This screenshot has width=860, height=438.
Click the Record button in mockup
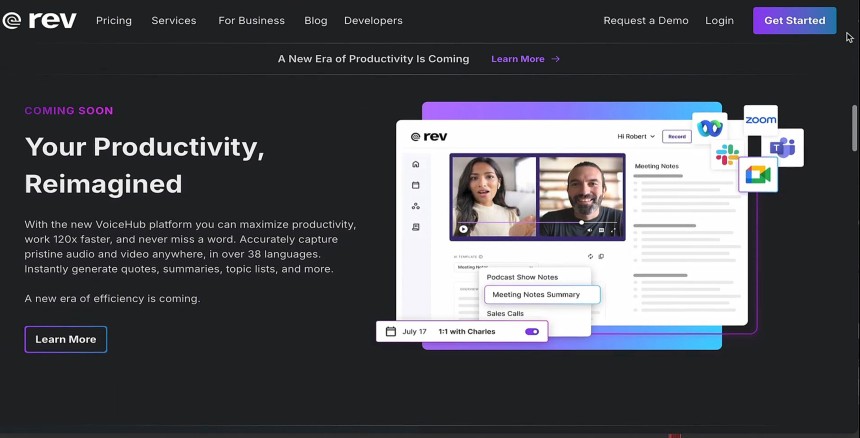[677, 136]
